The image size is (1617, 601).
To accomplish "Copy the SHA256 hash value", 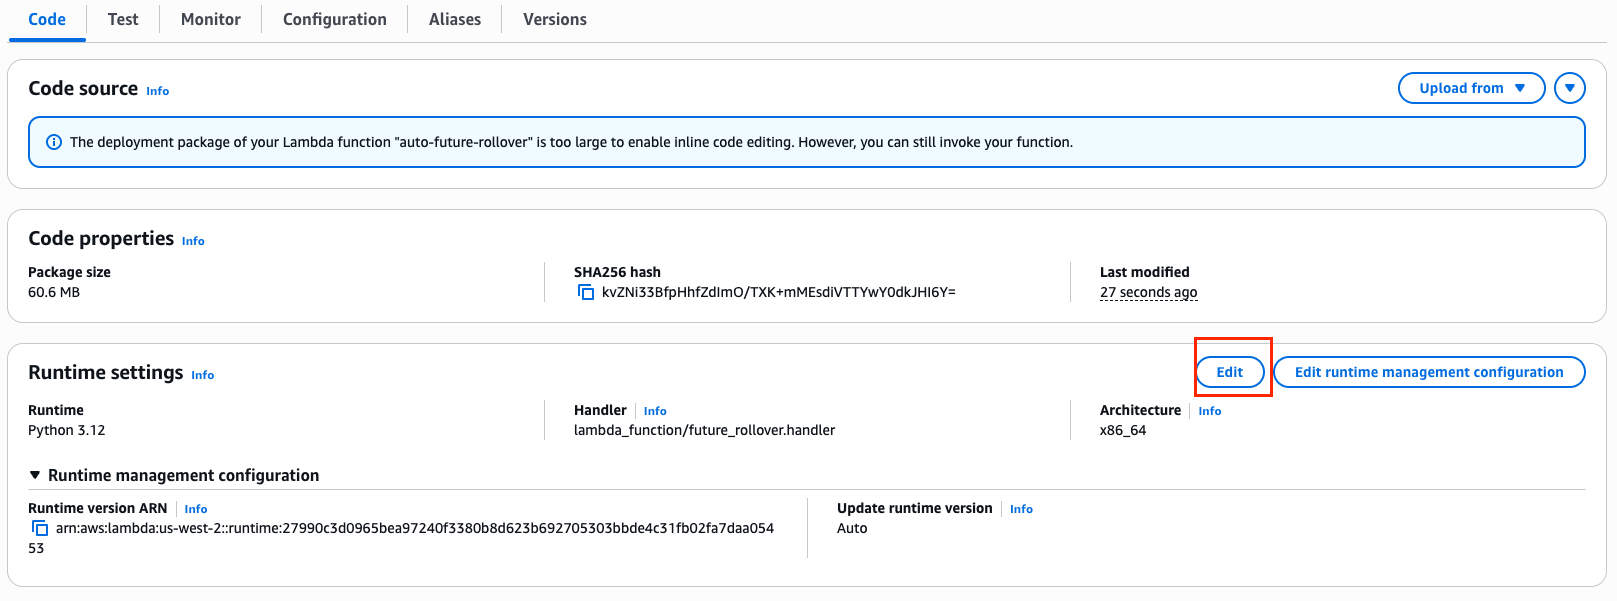I will (586, 292).
